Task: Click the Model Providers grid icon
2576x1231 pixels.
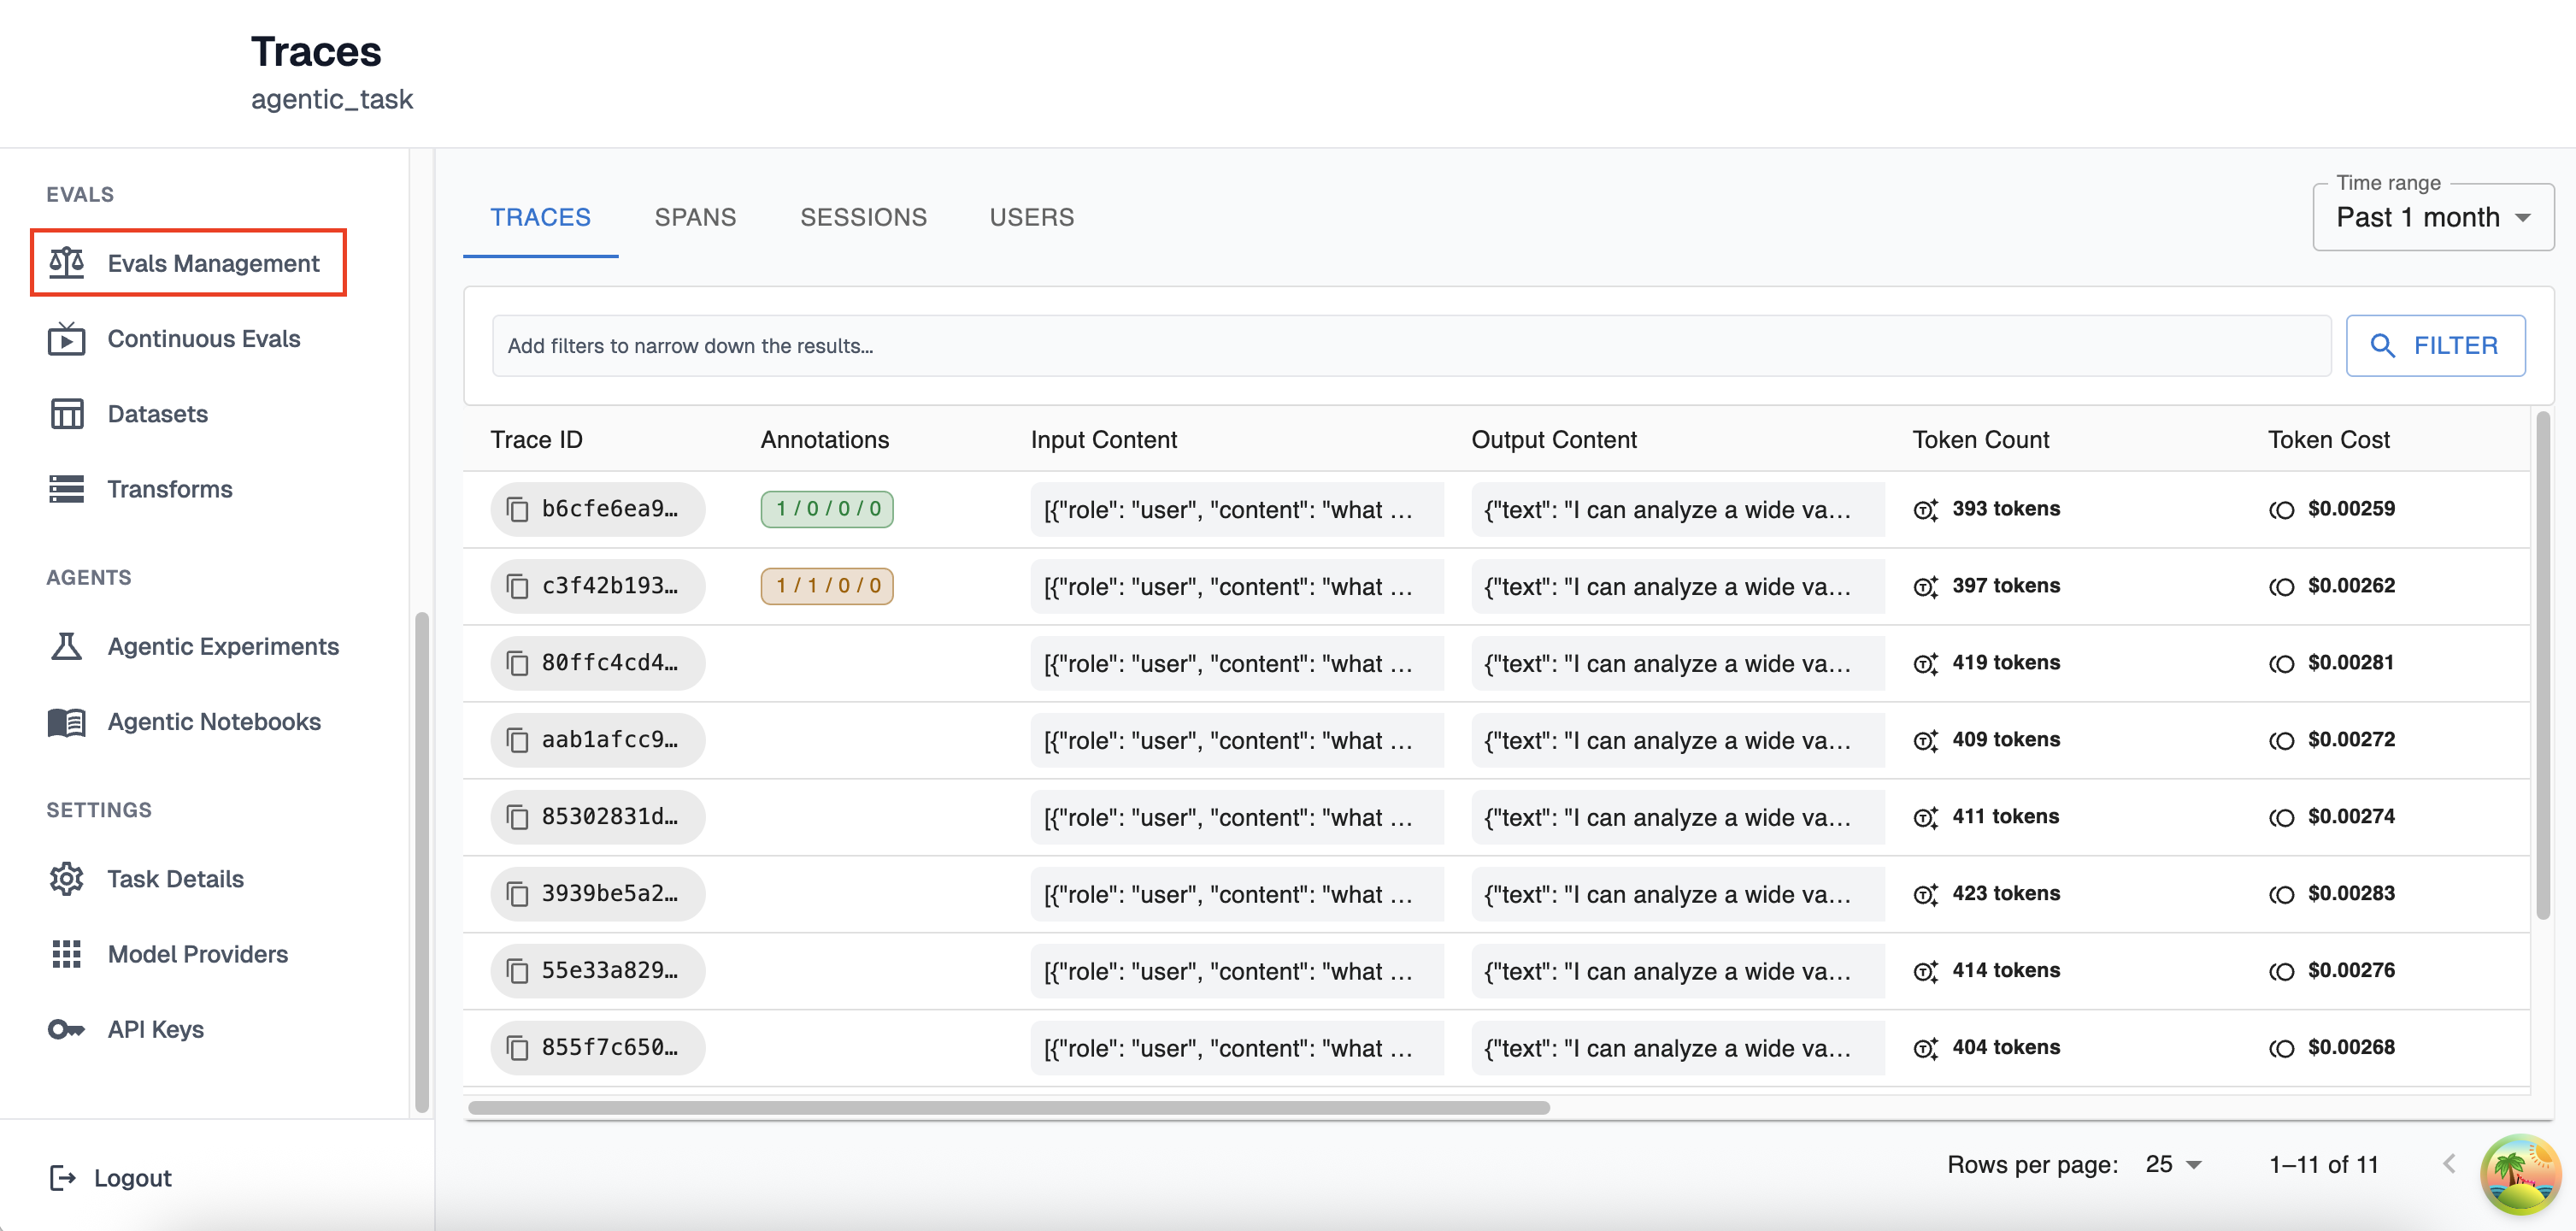Action: pos(66,954)
